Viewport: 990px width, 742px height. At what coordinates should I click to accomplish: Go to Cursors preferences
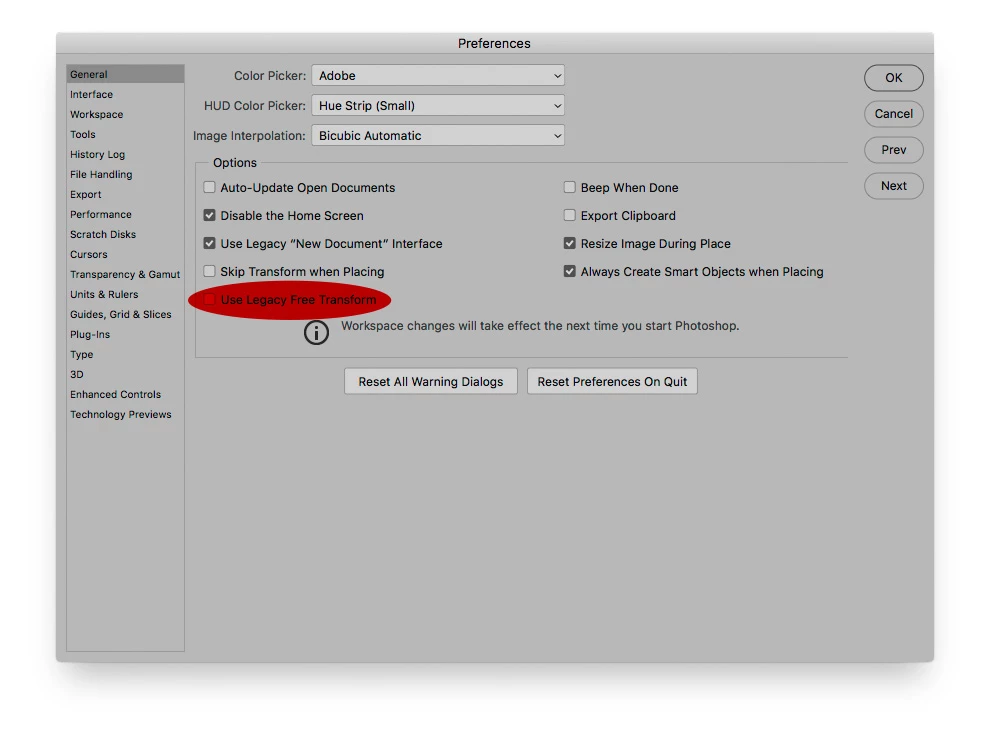(125, 254)
